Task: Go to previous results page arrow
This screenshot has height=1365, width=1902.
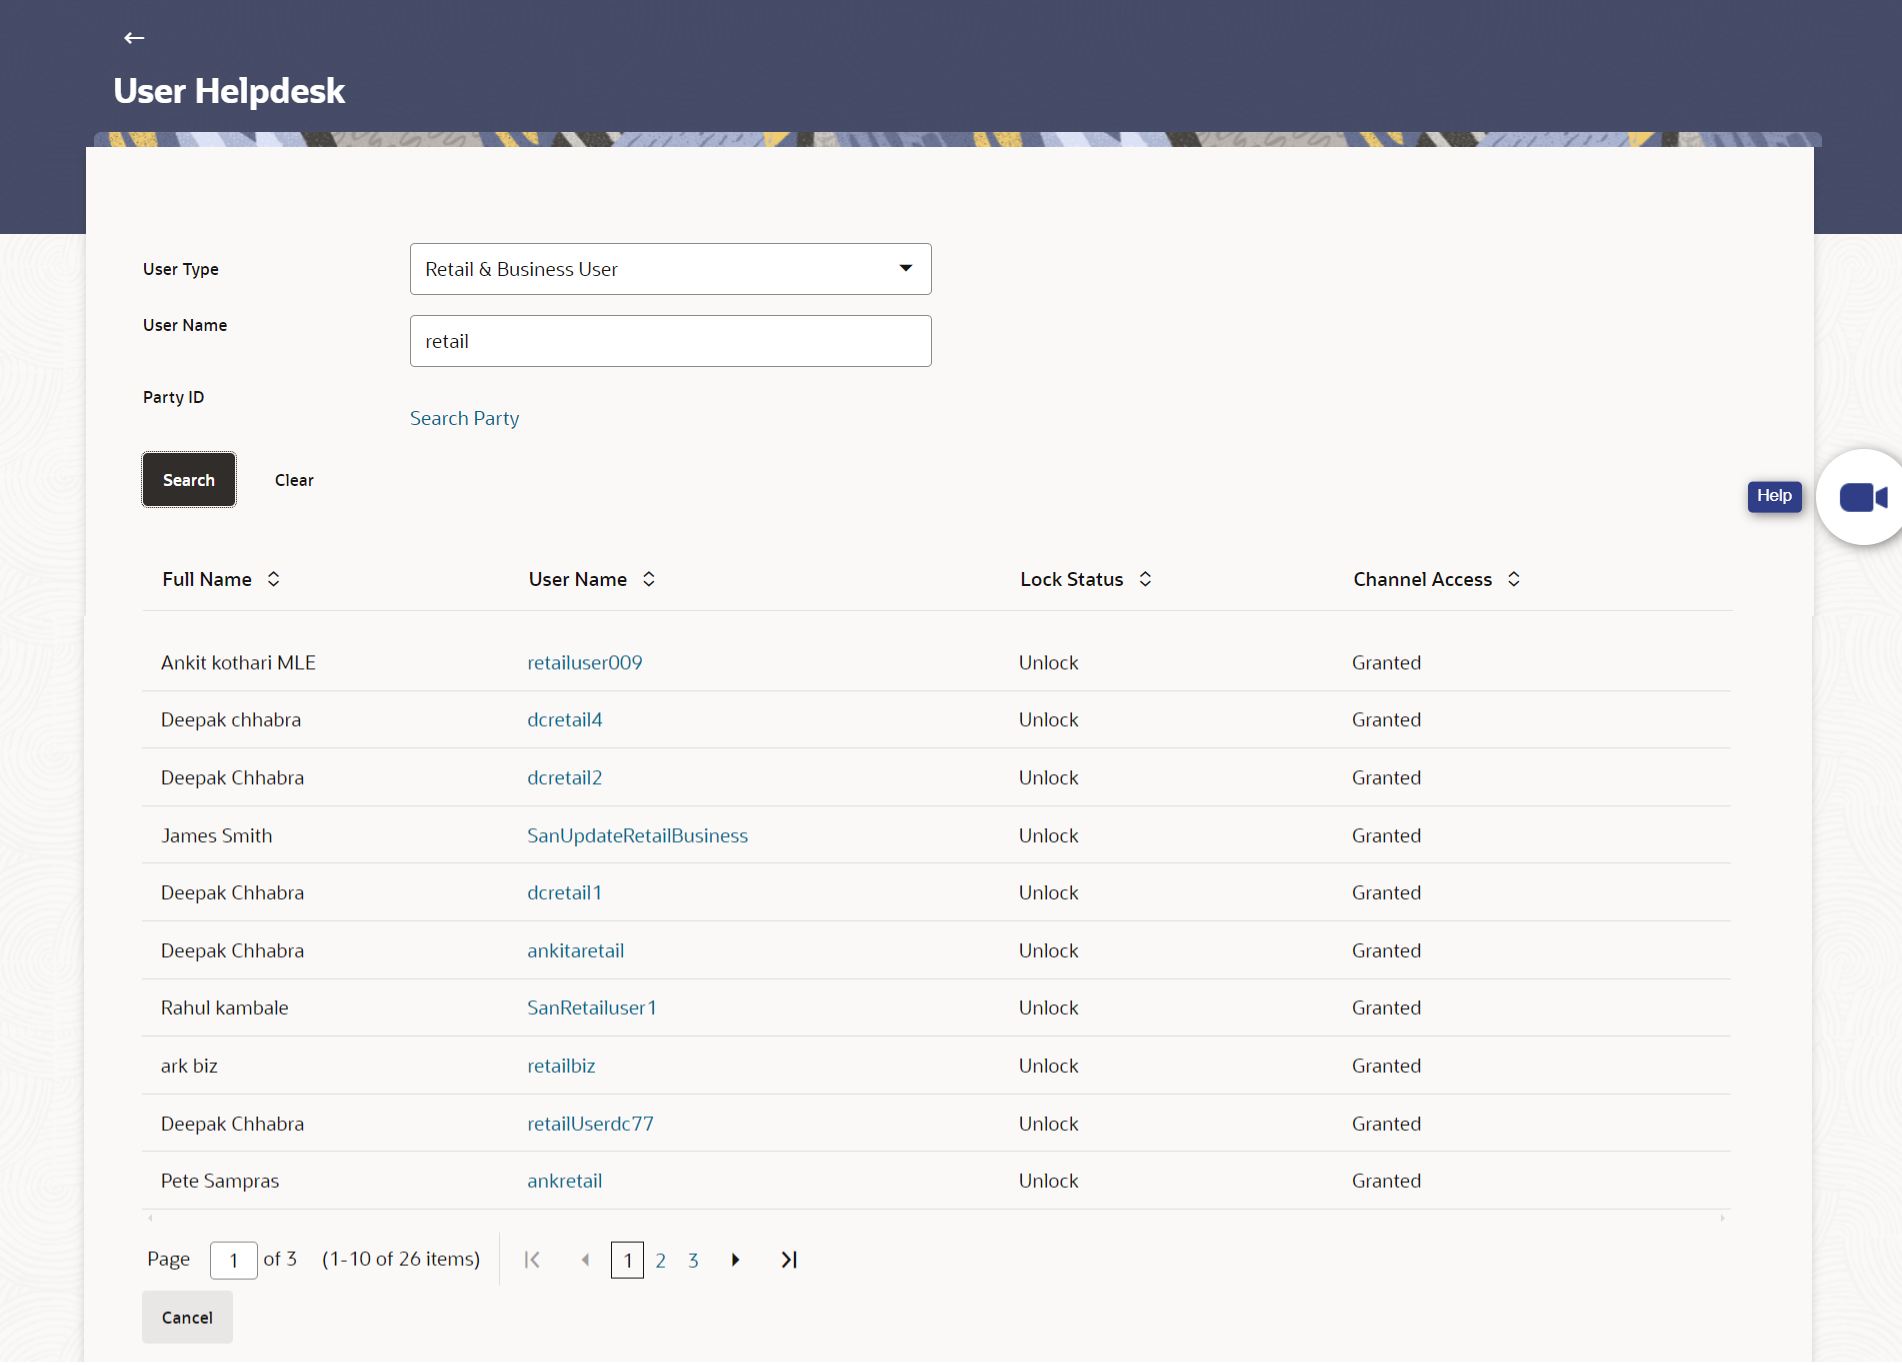Action: 585,1260
